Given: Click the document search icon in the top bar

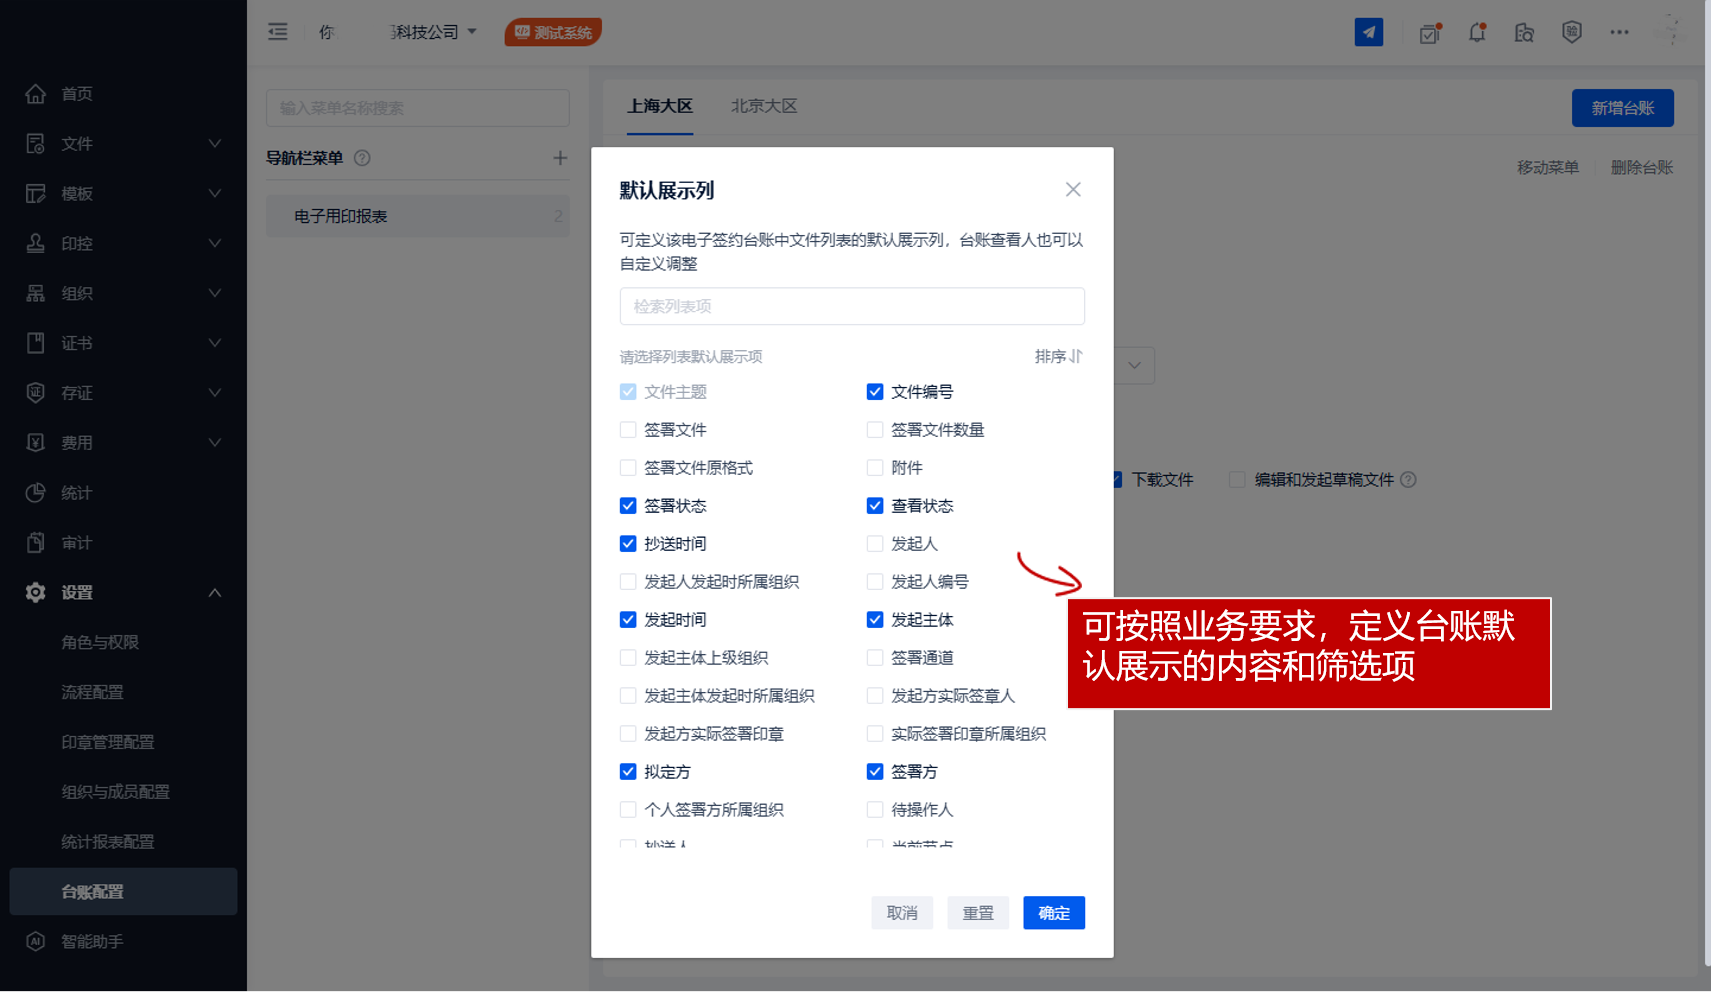Looking at the screenshot, I should pos(1524,33).
